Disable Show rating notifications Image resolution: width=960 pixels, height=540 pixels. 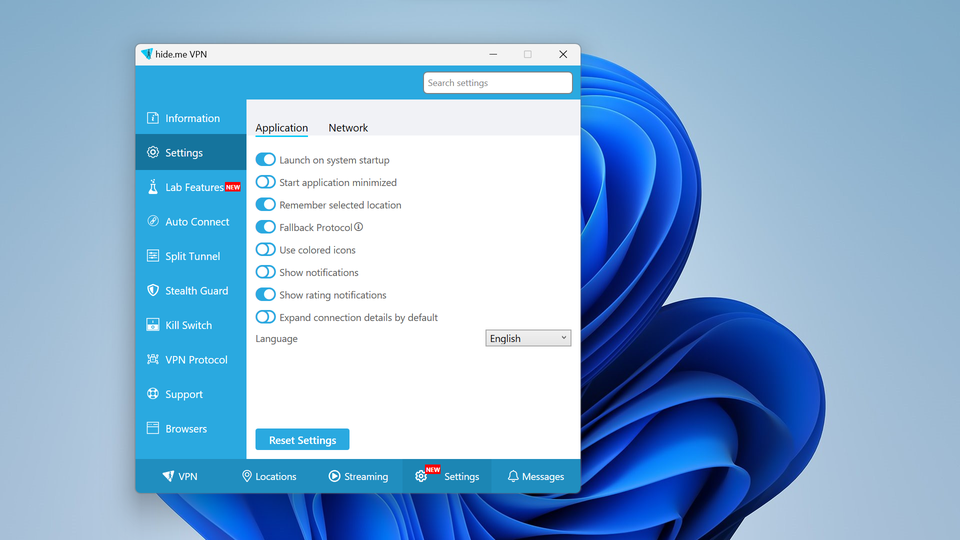(265, 294)
